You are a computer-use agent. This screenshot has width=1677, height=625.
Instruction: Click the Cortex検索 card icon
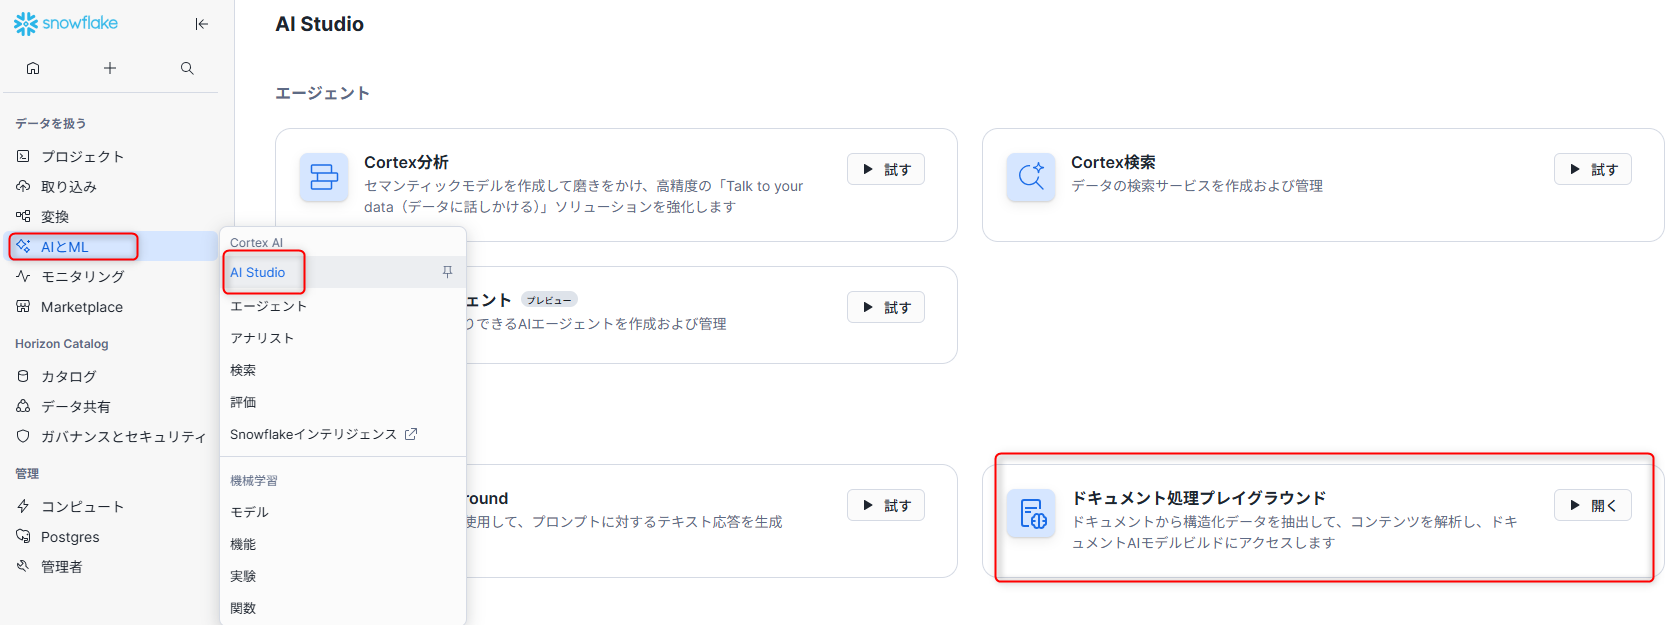[1031, 178]
